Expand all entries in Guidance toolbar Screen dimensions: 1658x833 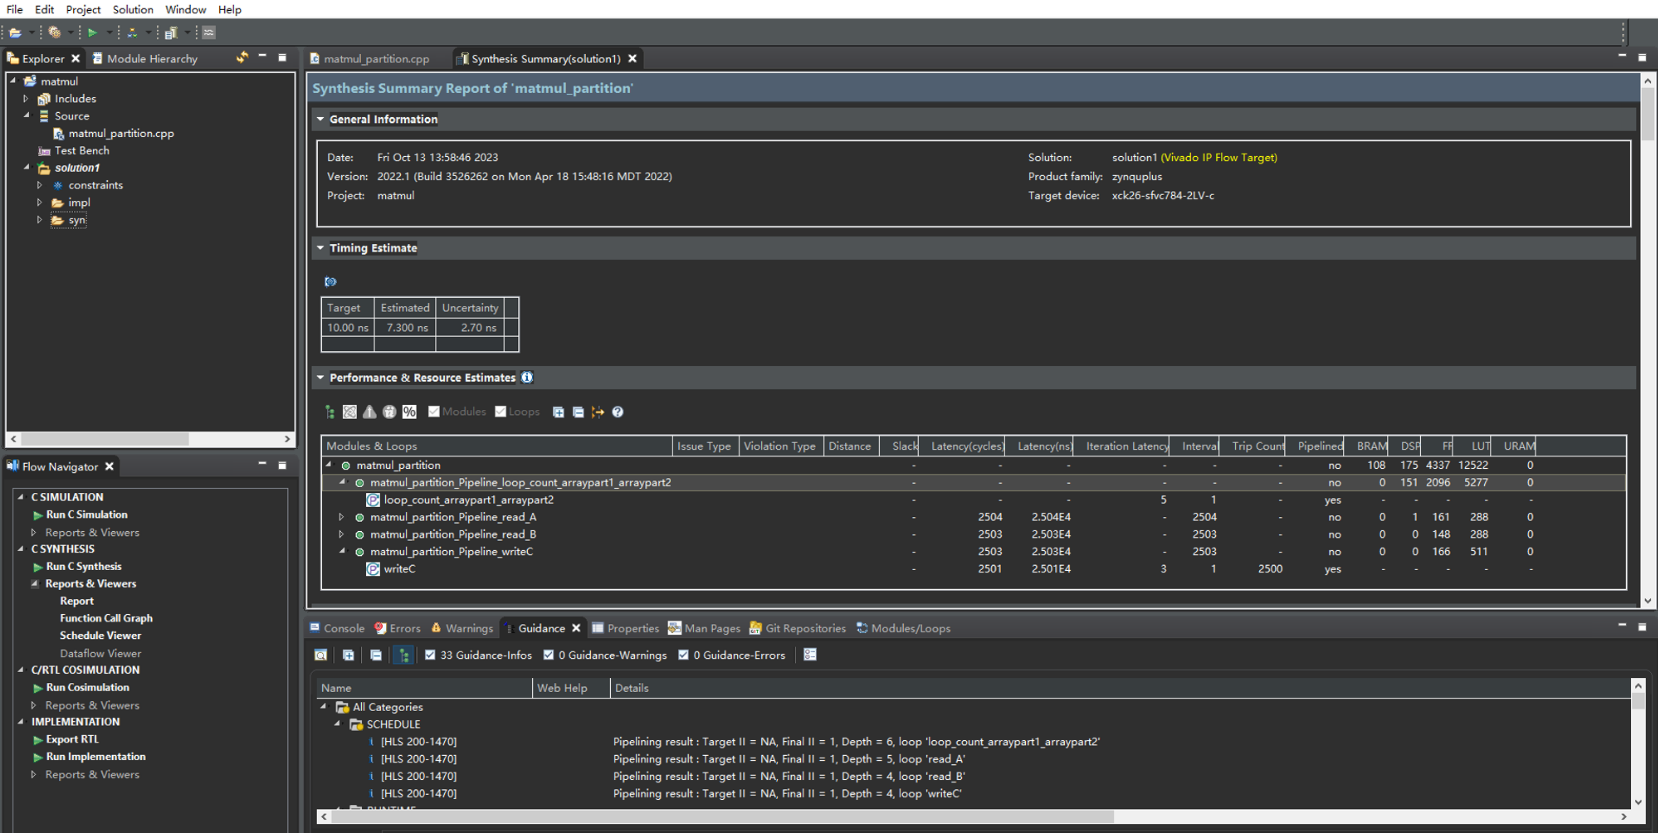(x=348, y=655)
